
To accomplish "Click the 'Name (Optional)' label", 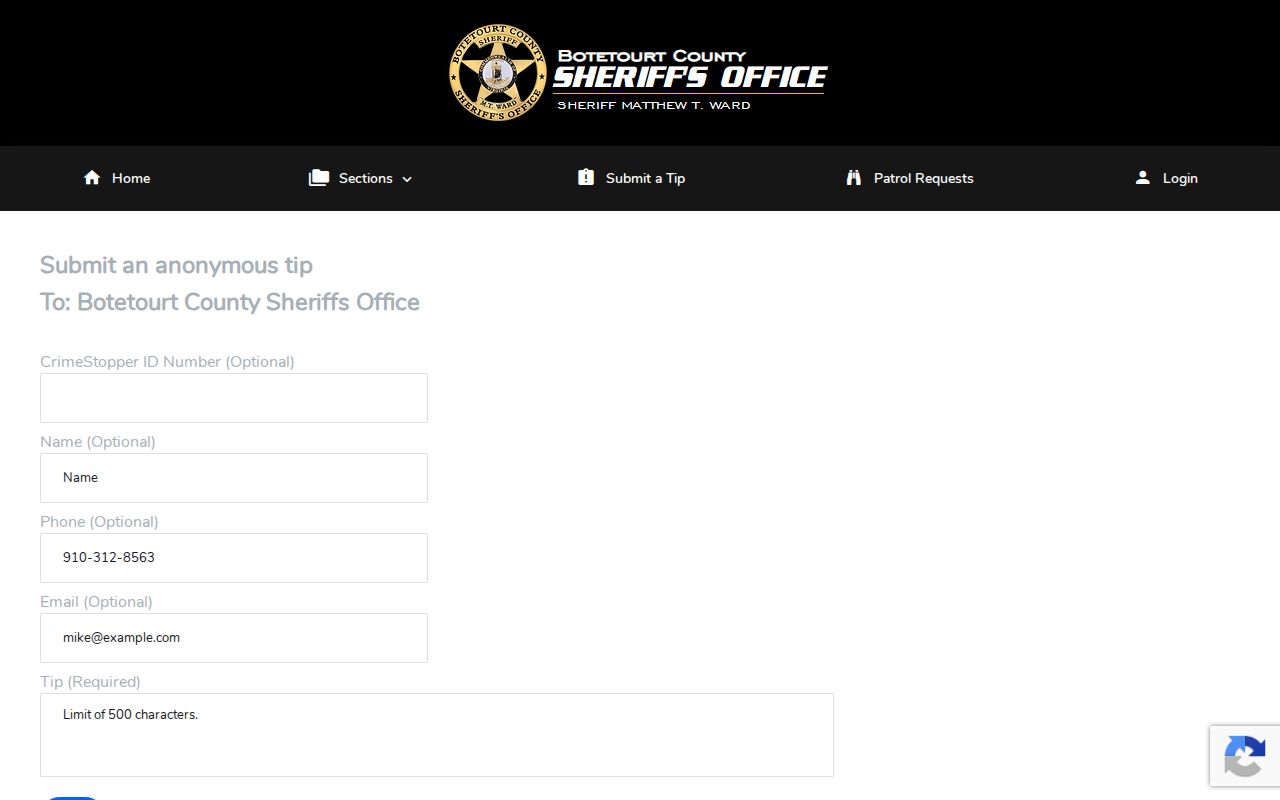I will point(98,442).
